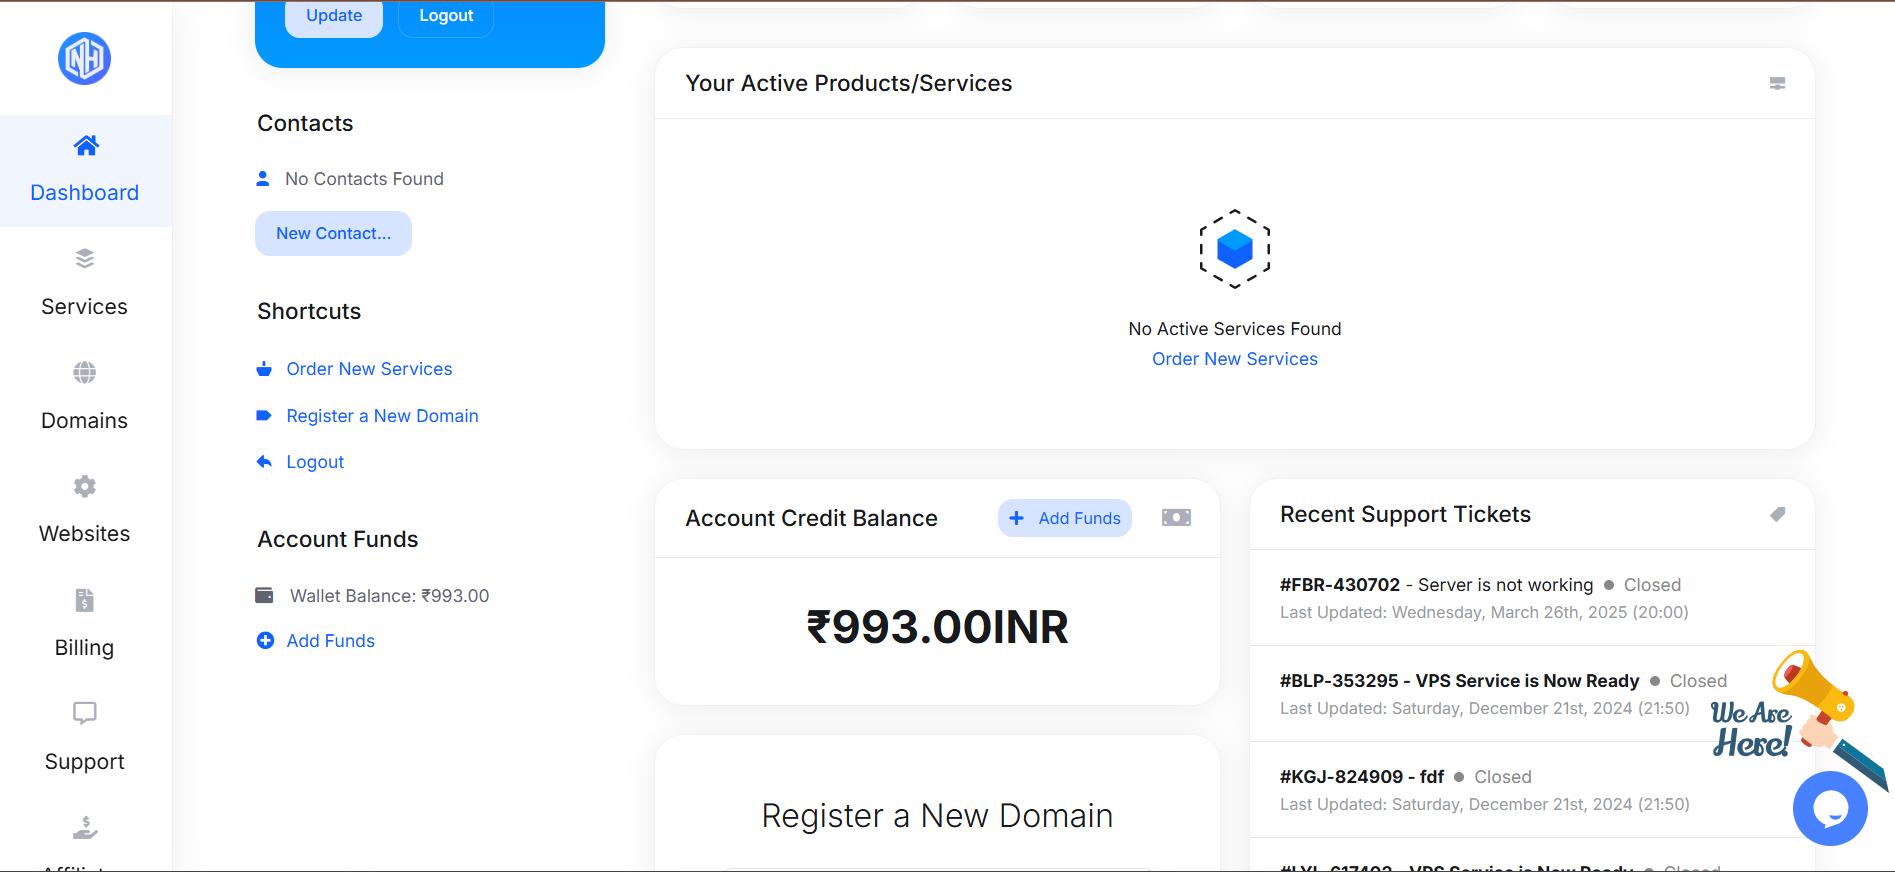
Task: Click the Logout shortcut link
Action: tap(315, 462)
